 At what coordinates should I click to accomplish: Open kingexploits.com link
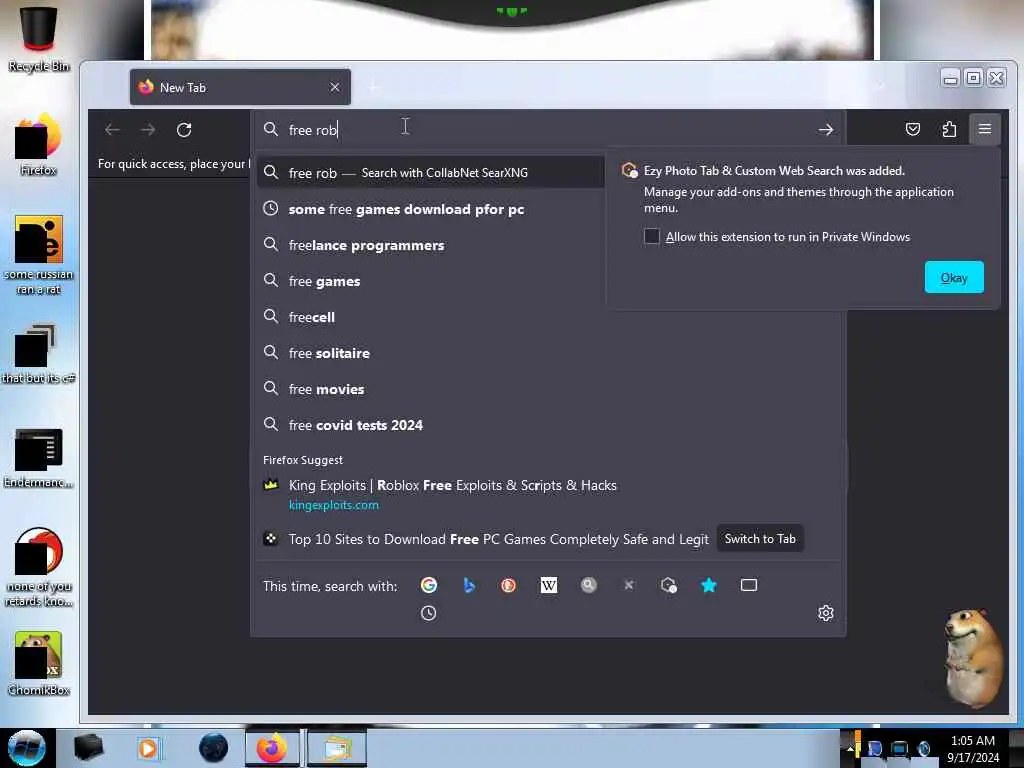334,505
